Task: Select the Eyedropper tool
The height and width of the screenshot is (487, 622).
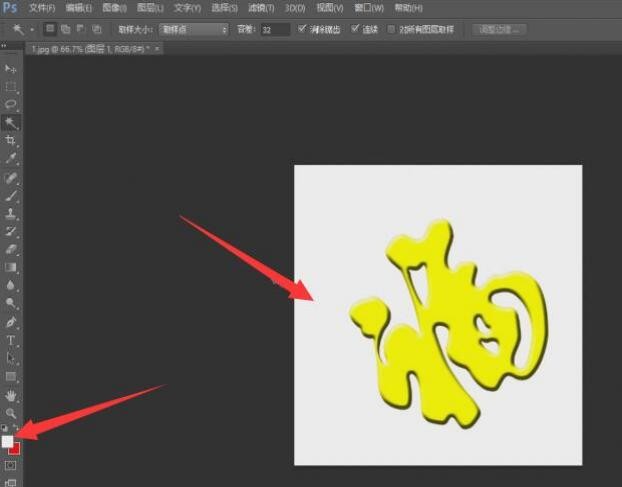Action: tap(11, 158)
